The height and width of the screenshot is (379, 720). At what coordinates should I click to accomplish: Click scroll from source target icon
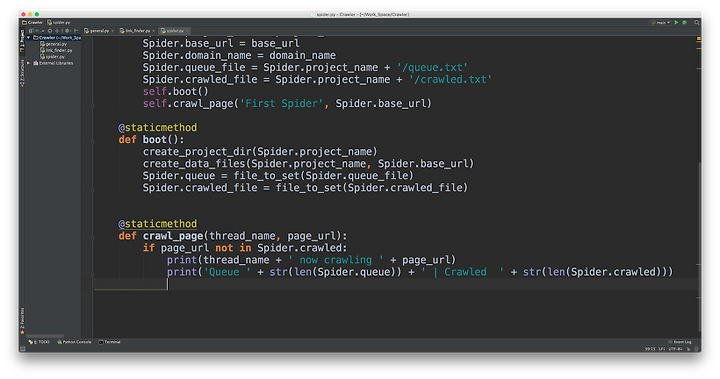[x=50, y=31]
